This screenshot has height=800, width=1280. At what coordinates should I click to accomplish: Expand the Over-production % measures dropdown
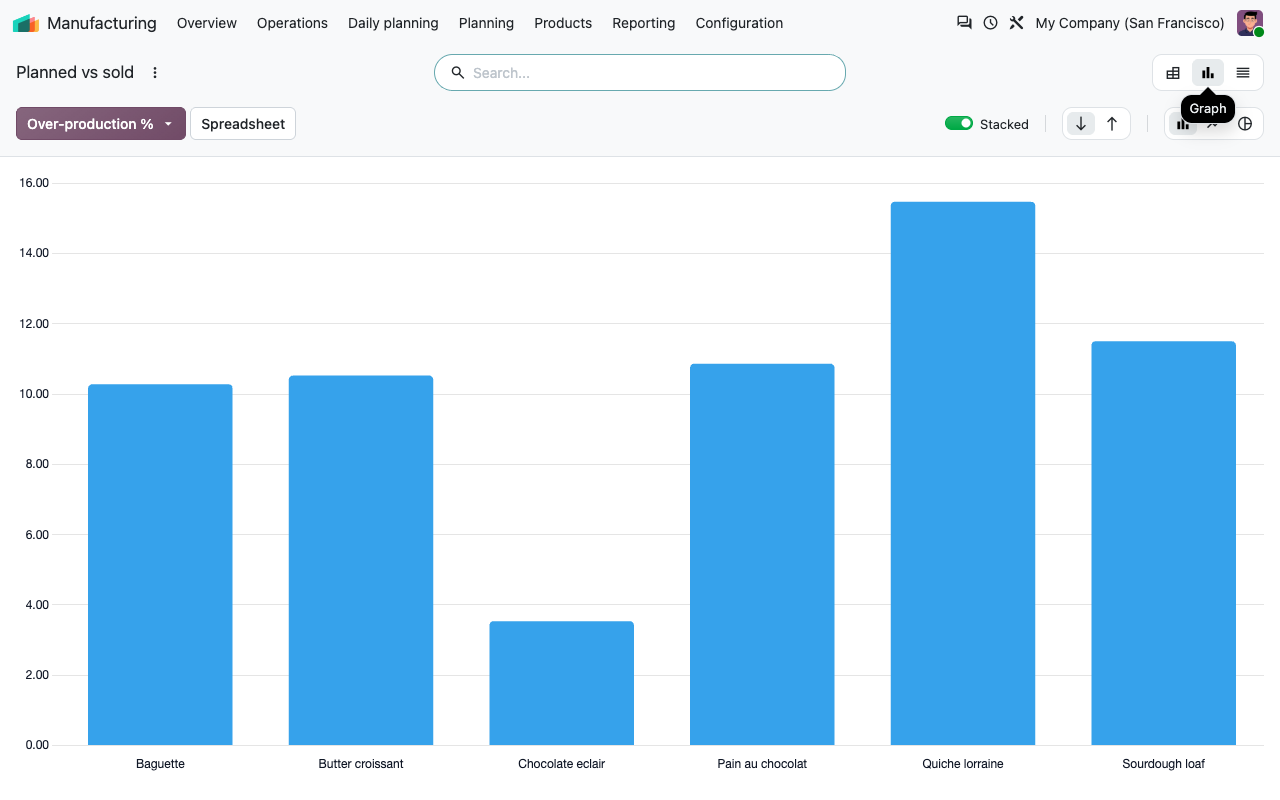point(101,124)
